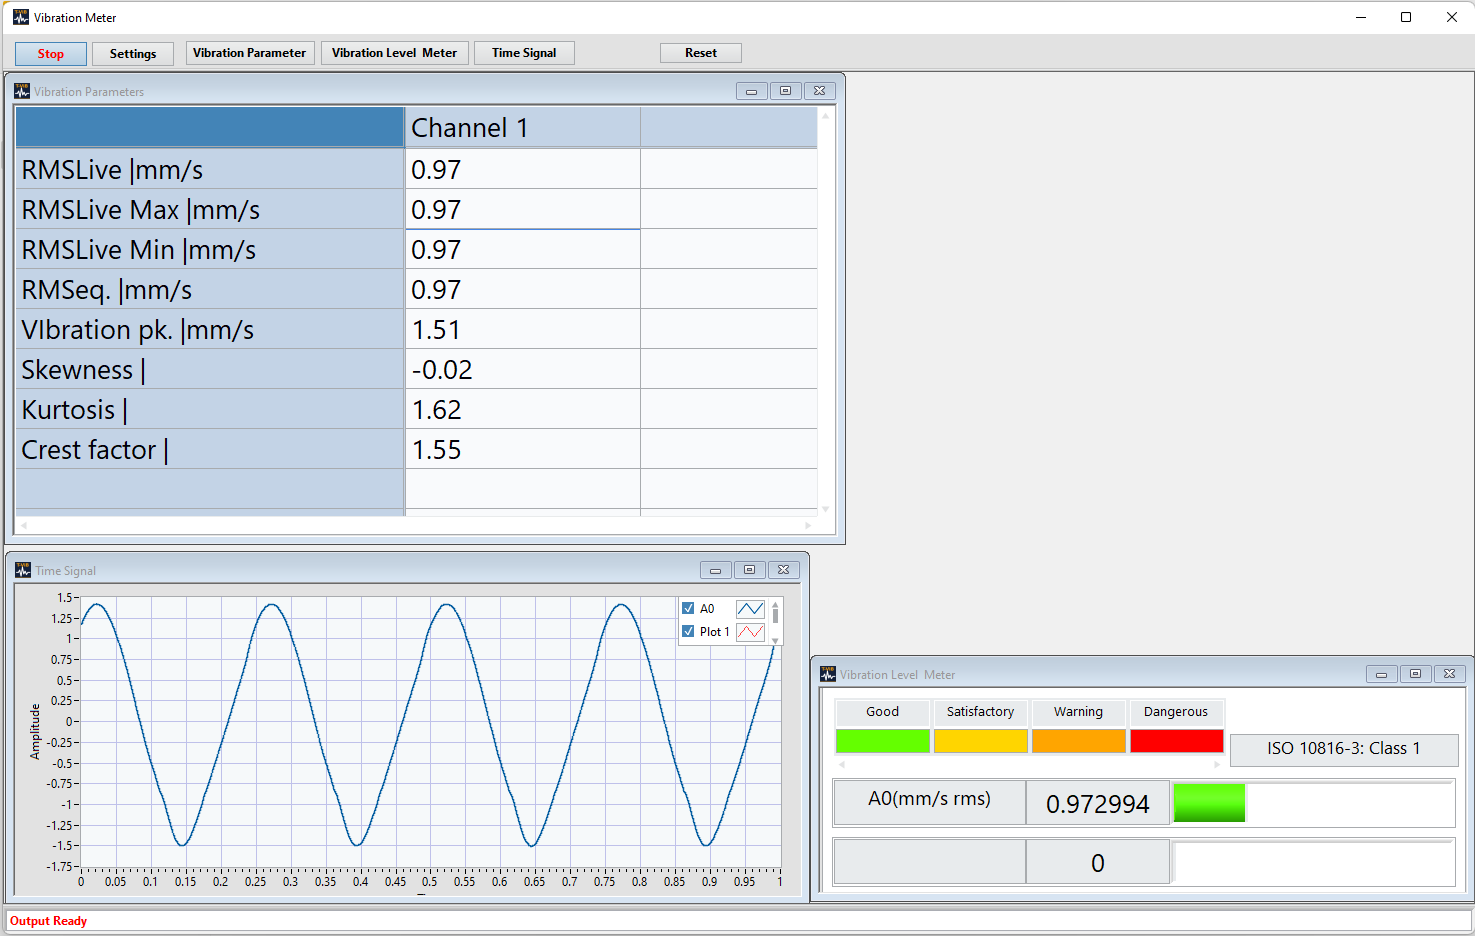Show the Vibration Parameter window
The height and width of the screenshot is (936, 1475).
pyautogui.click(x=250, y=53)
